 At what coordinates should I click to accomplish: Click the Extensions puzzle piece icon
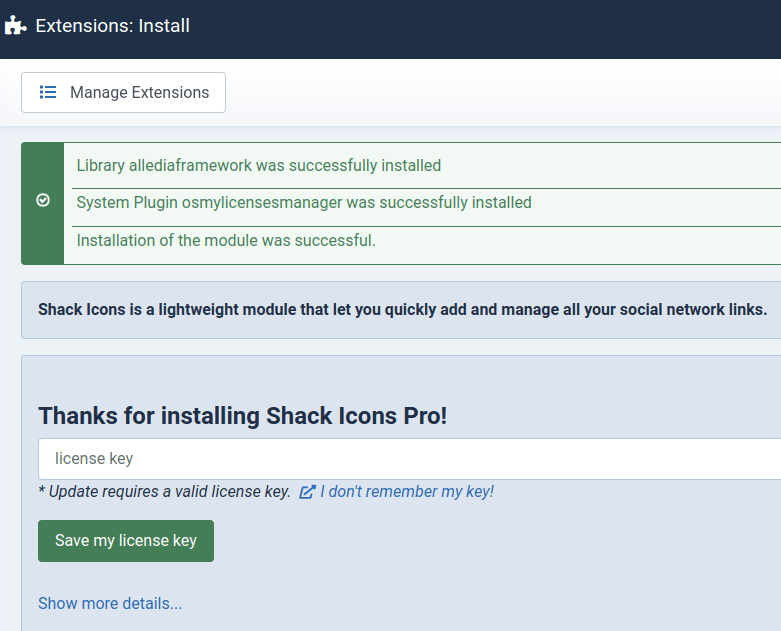[15, 25]
